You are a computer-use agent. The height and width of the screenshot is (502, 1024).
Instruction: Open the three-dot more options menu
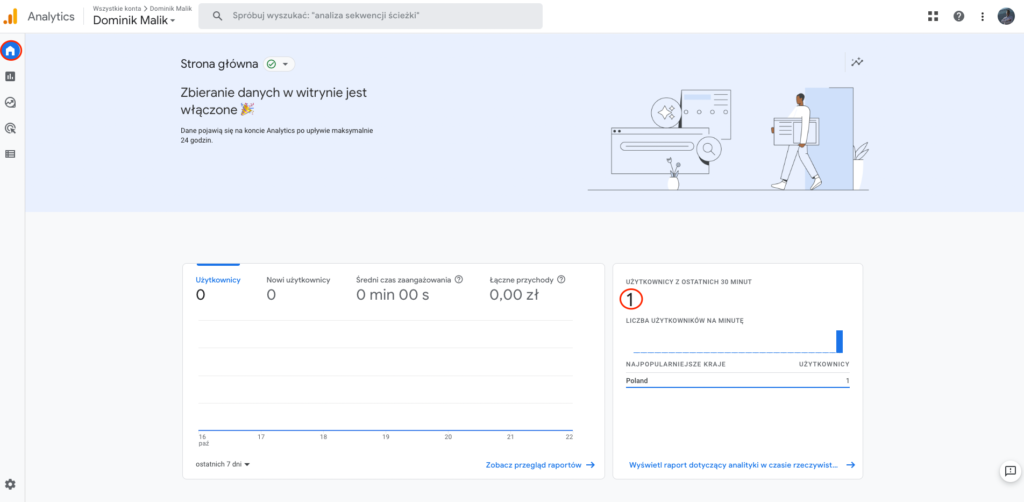pyautogui.click(x=983, y=16)
